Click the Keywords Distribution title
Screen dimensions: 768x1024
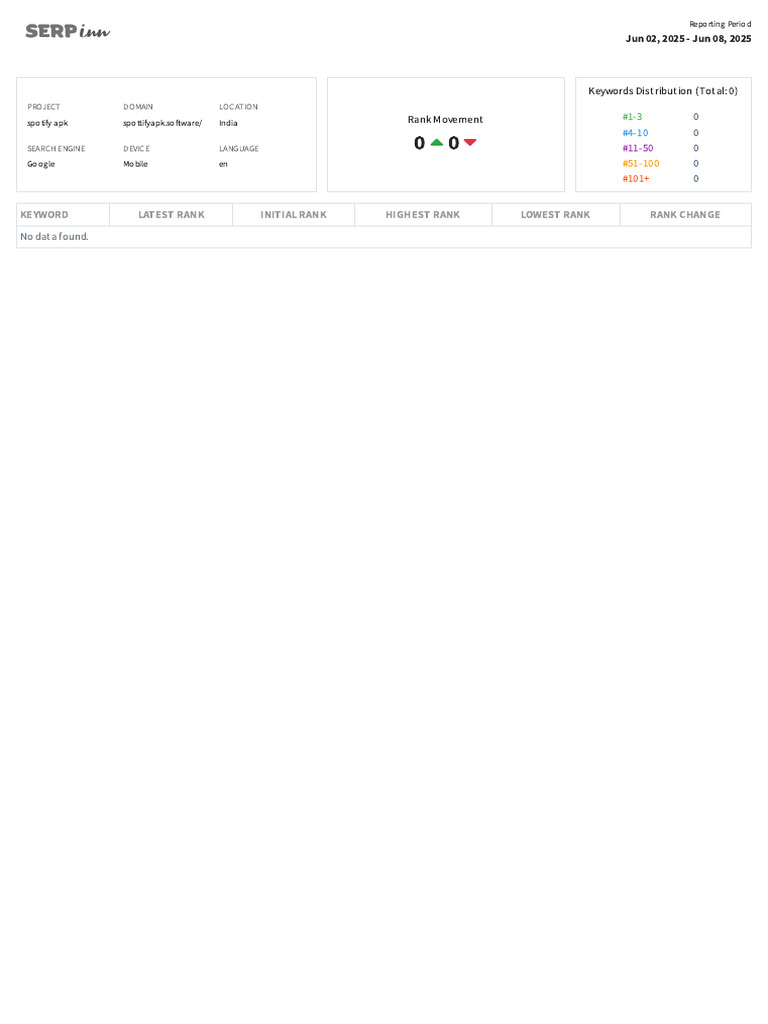point(663,91)
